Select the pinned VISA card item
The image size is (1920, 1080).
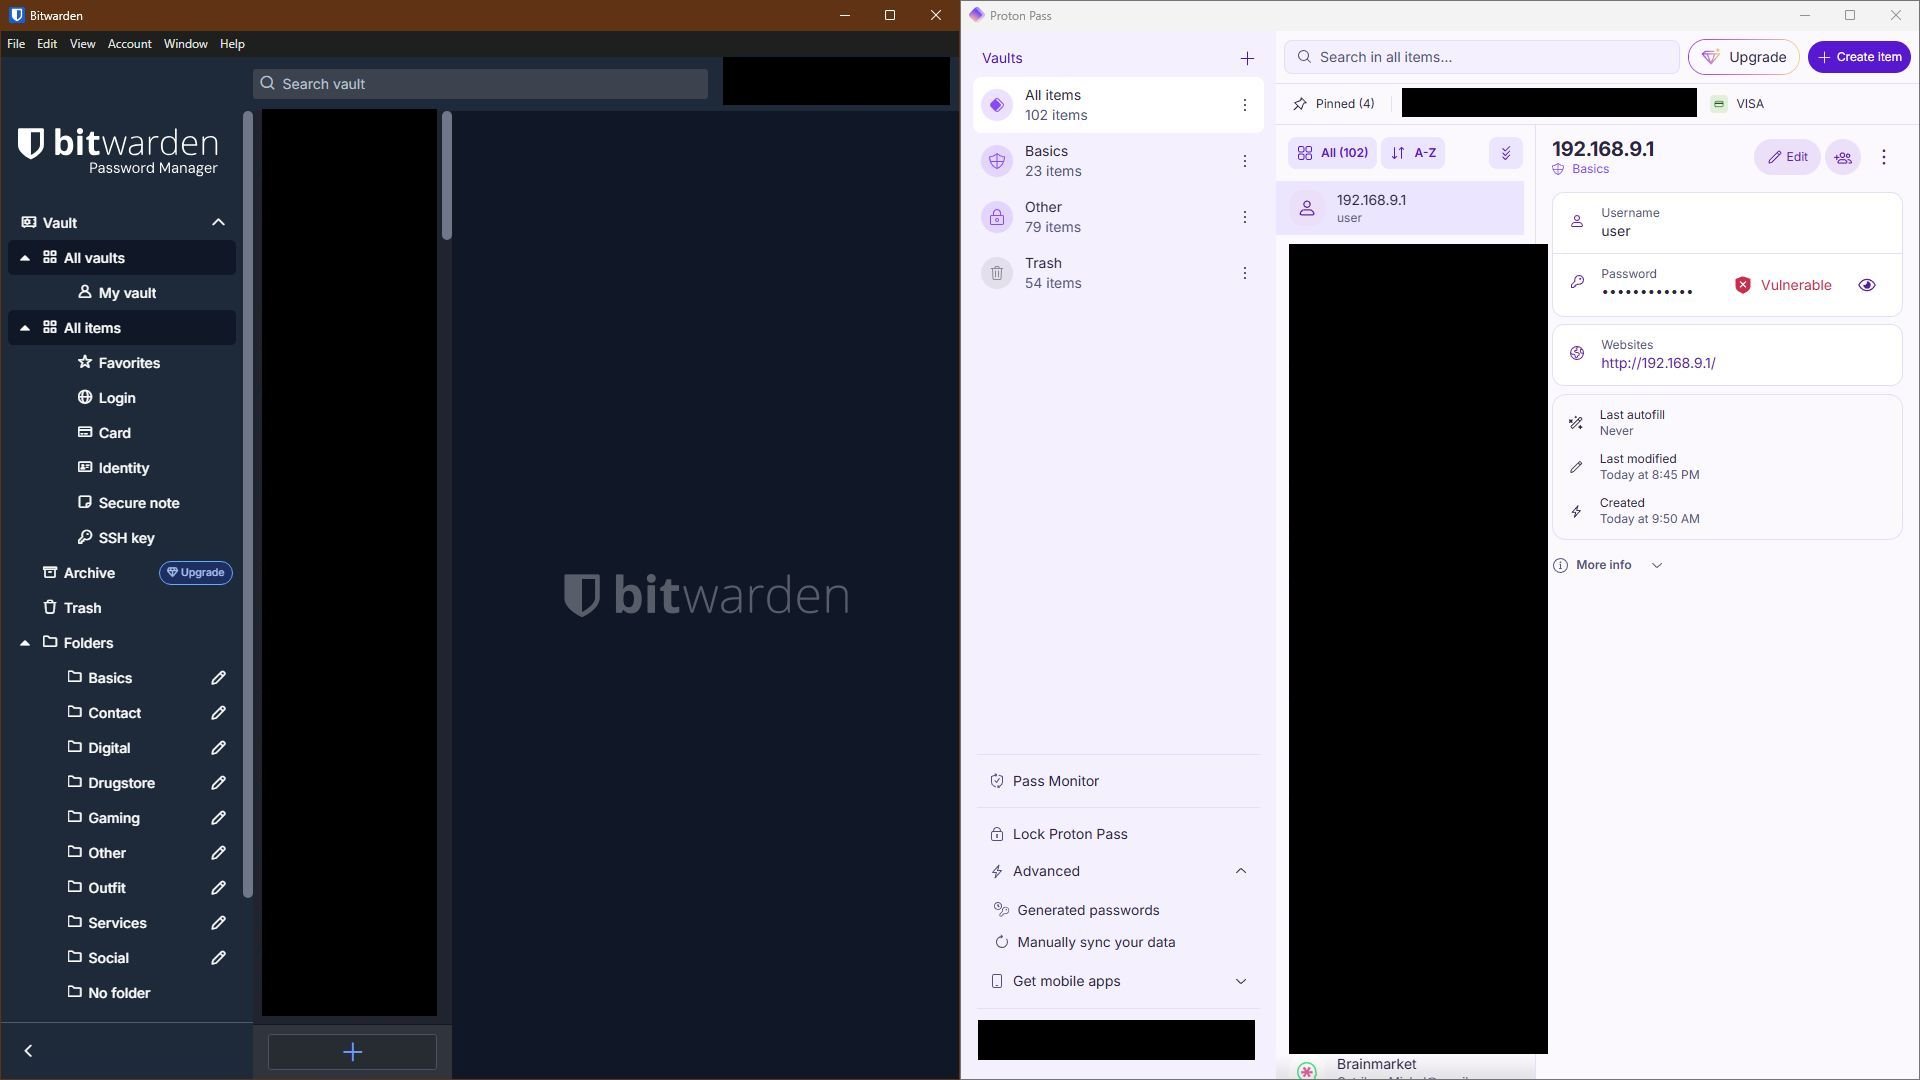click(x=1738, y=103)
